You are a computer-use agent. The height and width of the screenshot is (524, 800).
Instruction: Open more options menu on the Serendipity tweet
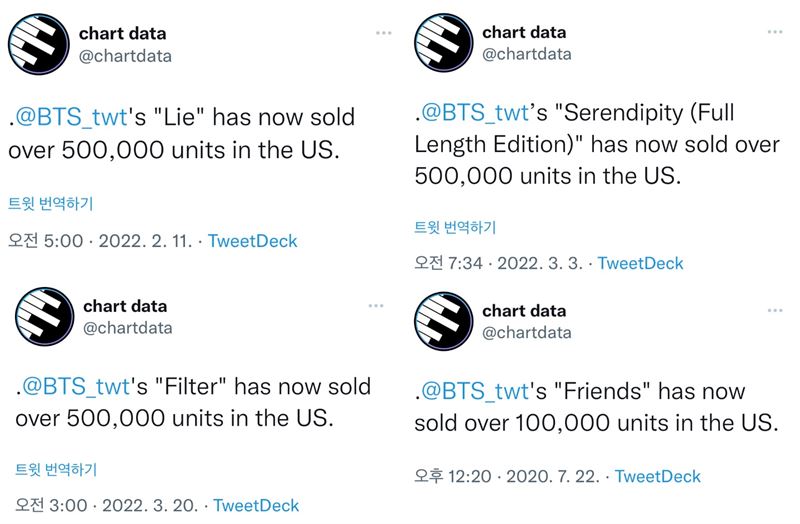point(775,32)
